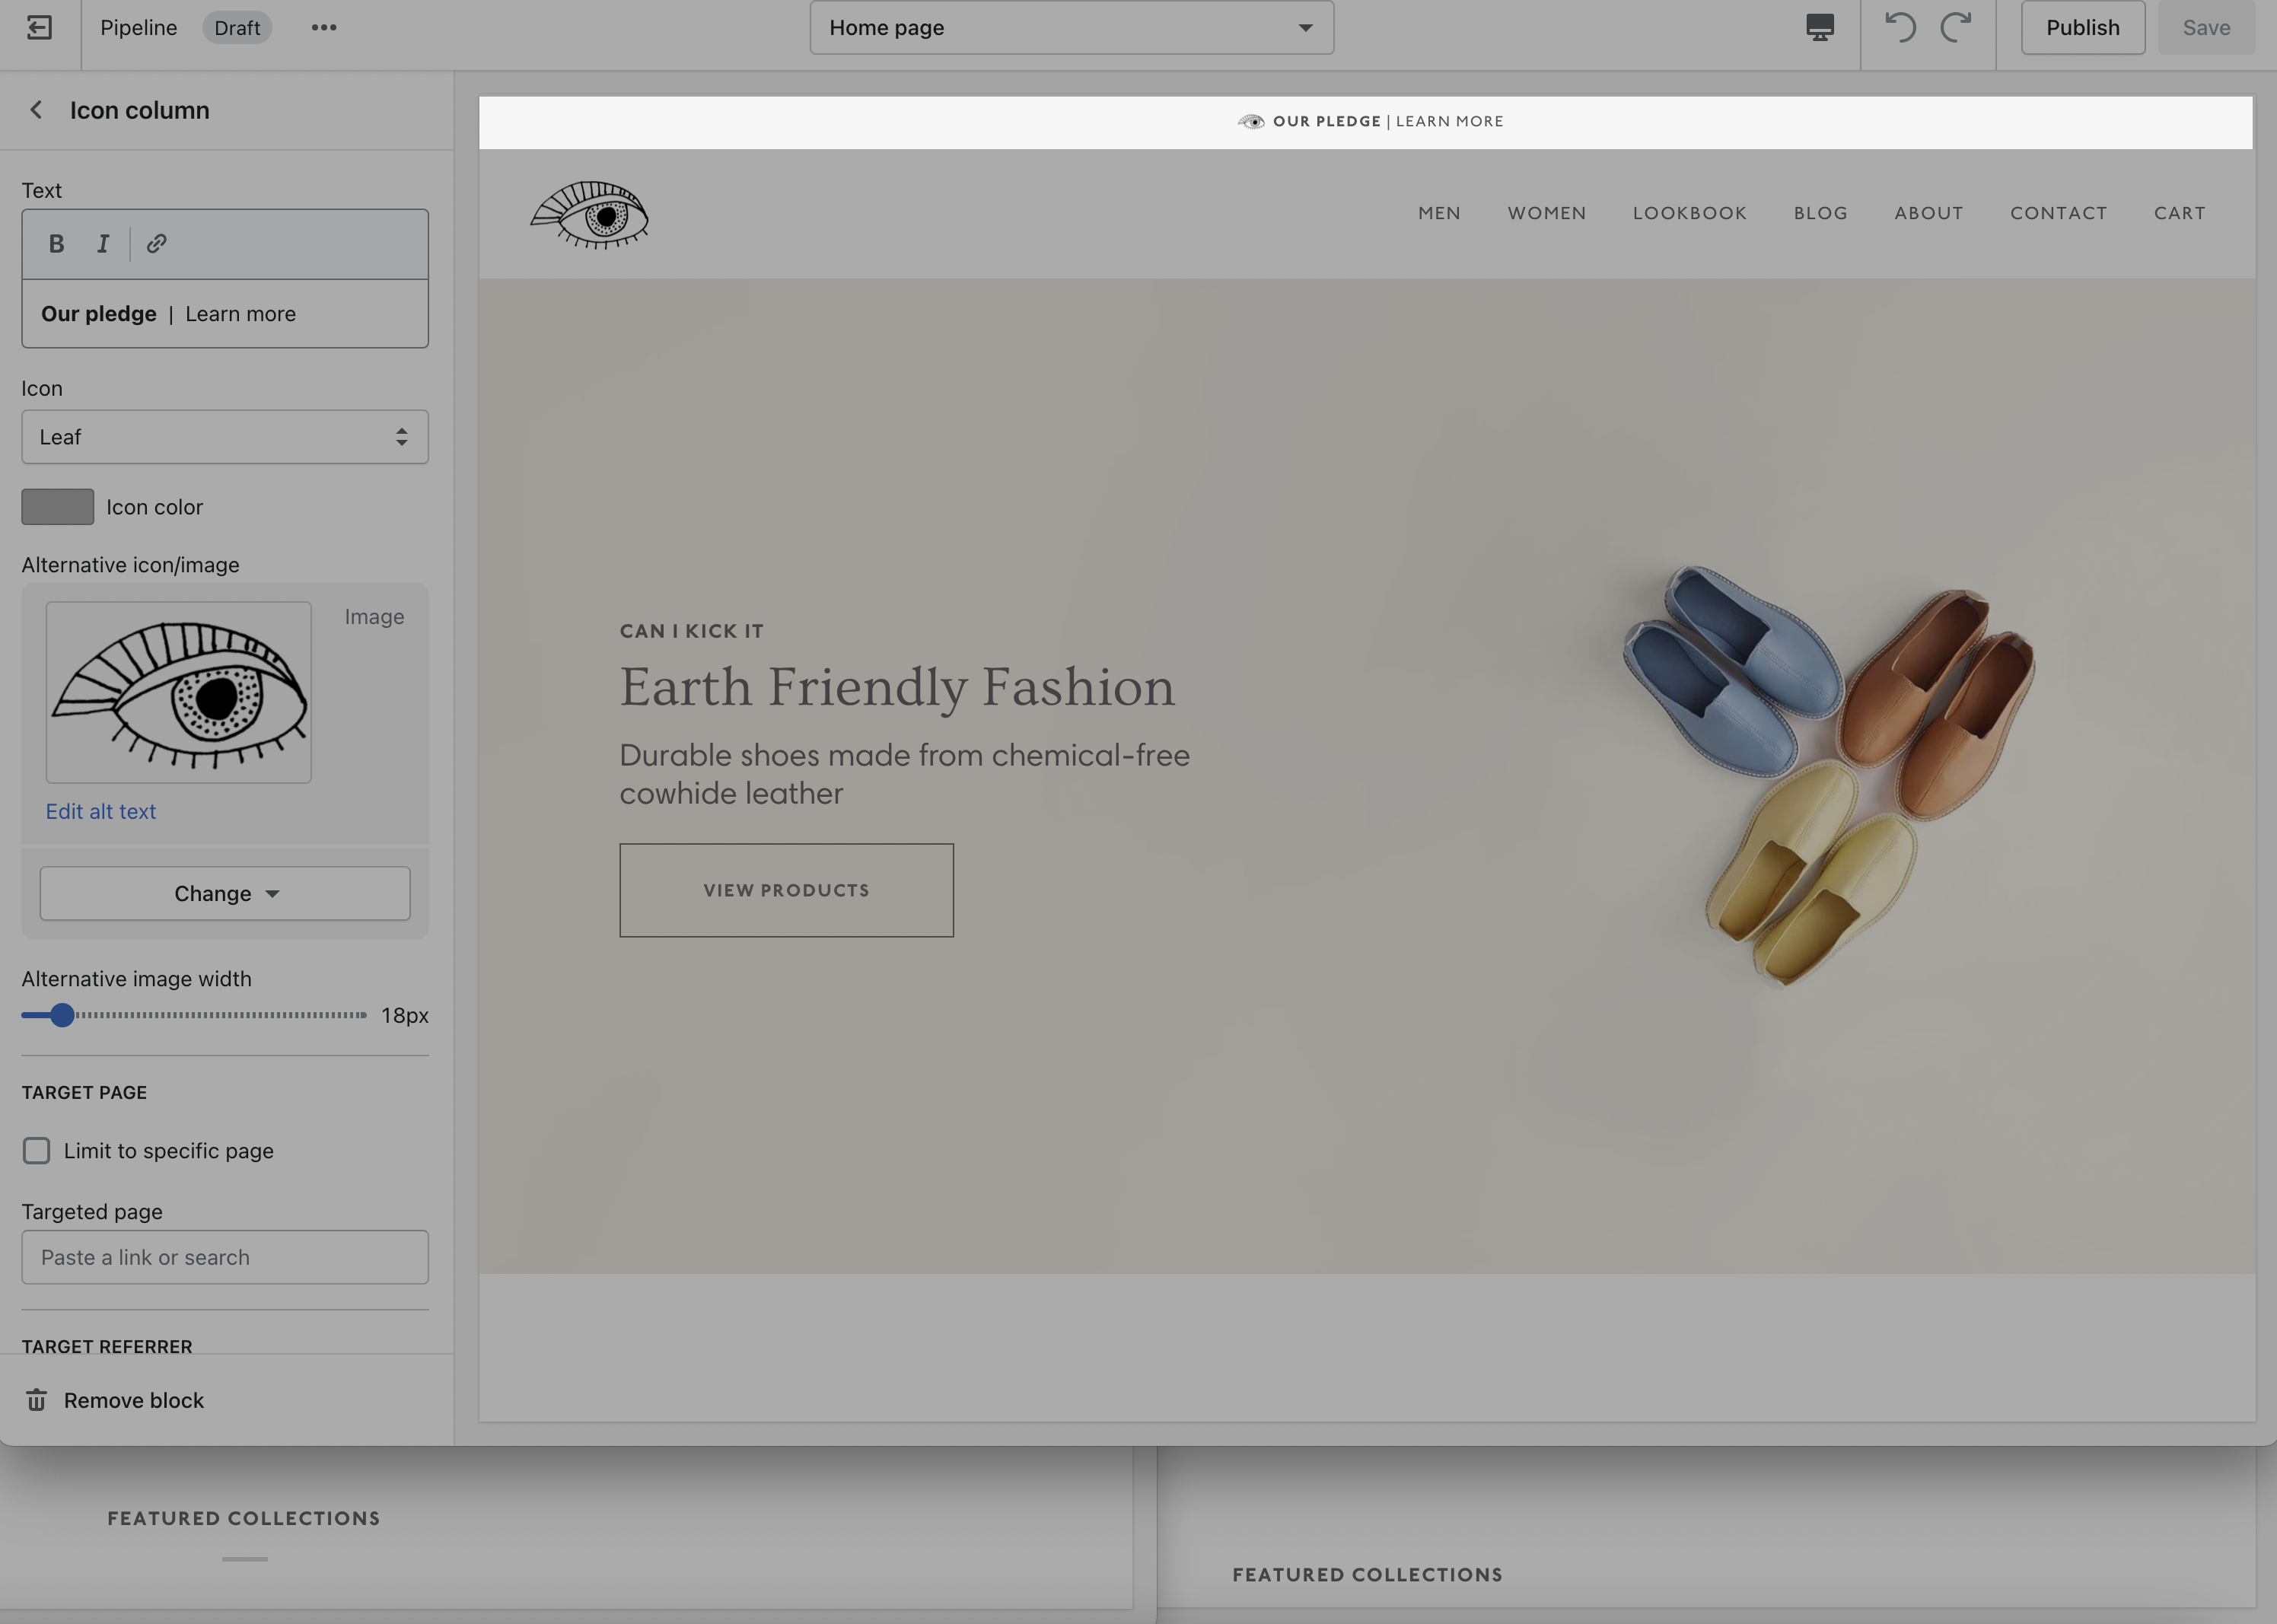Open the CONTACT navigation menu item
This screenshot has width=2277, height=1624.
2059,213
